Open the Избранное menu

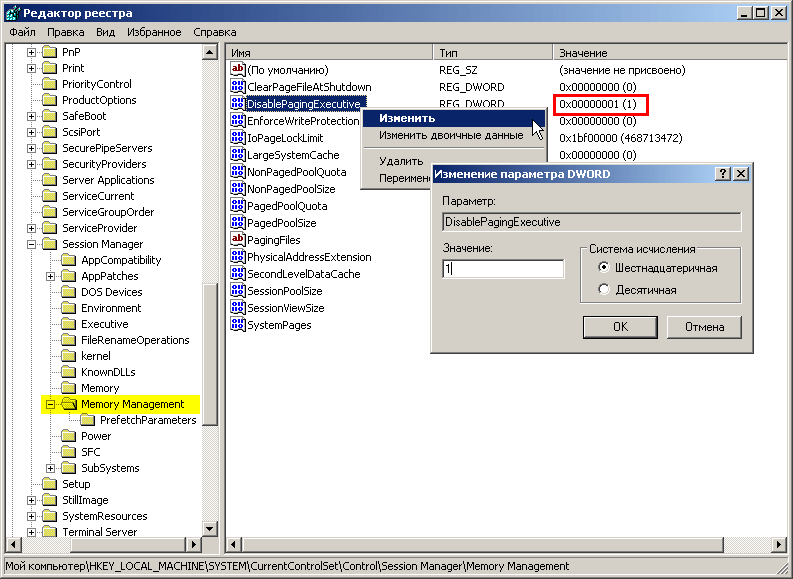point(153,32)
